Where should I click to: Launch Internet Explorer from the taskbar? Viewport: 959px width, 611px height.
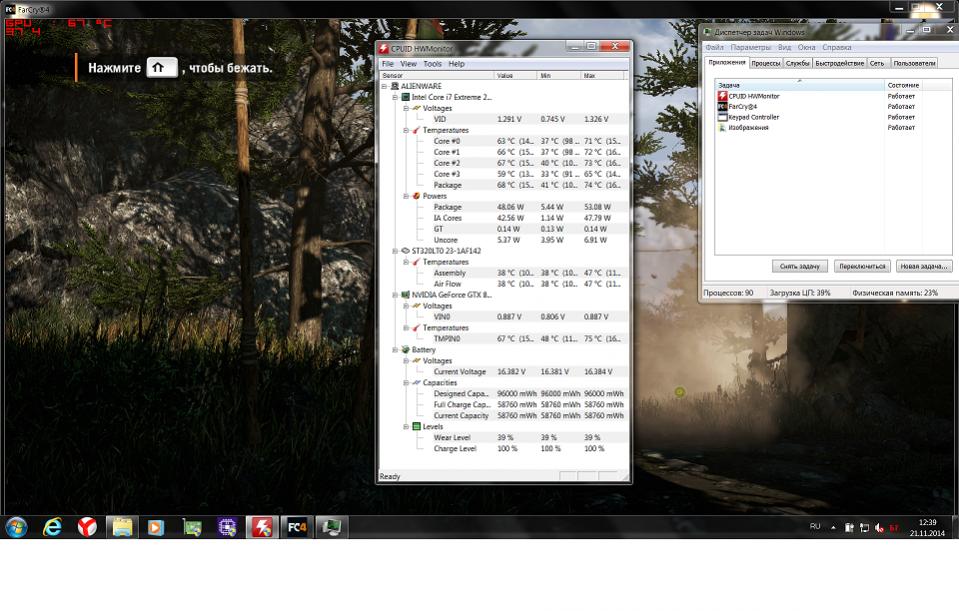52,527
